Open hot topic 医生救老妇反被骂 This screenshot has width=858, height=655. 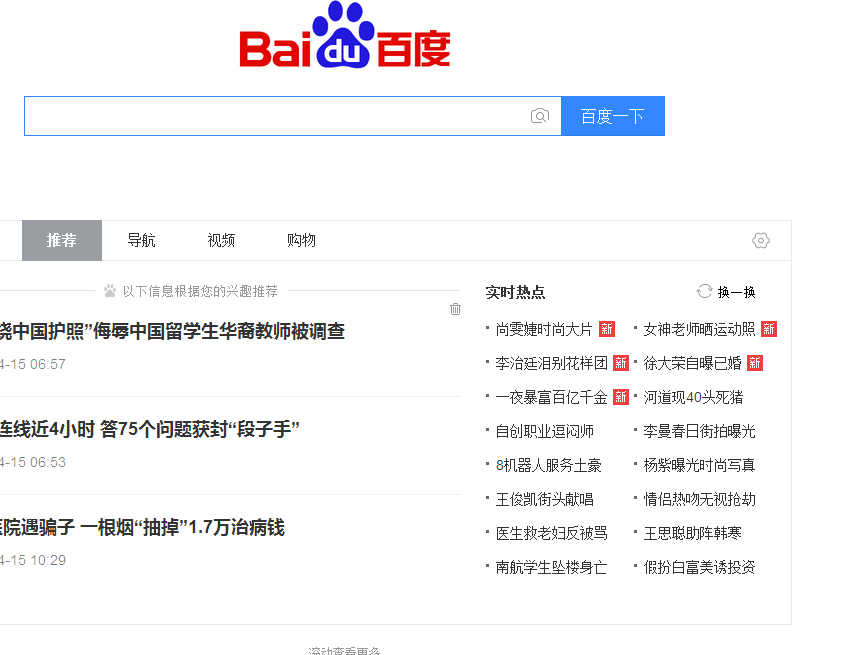552,533
